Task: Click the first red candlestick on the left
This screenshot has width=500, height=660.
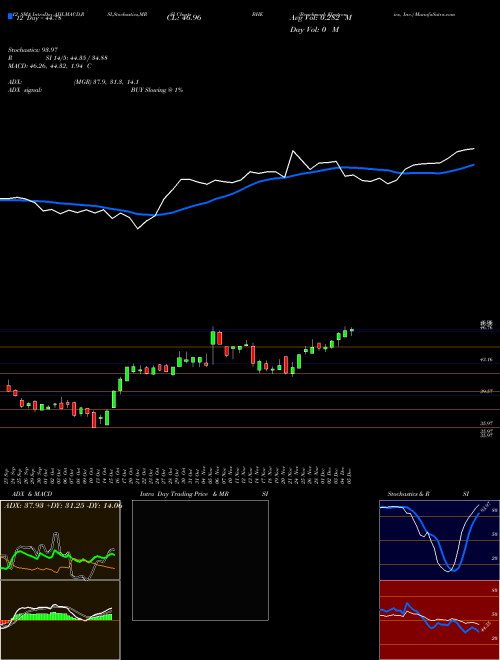Action: tap(8, 387)
